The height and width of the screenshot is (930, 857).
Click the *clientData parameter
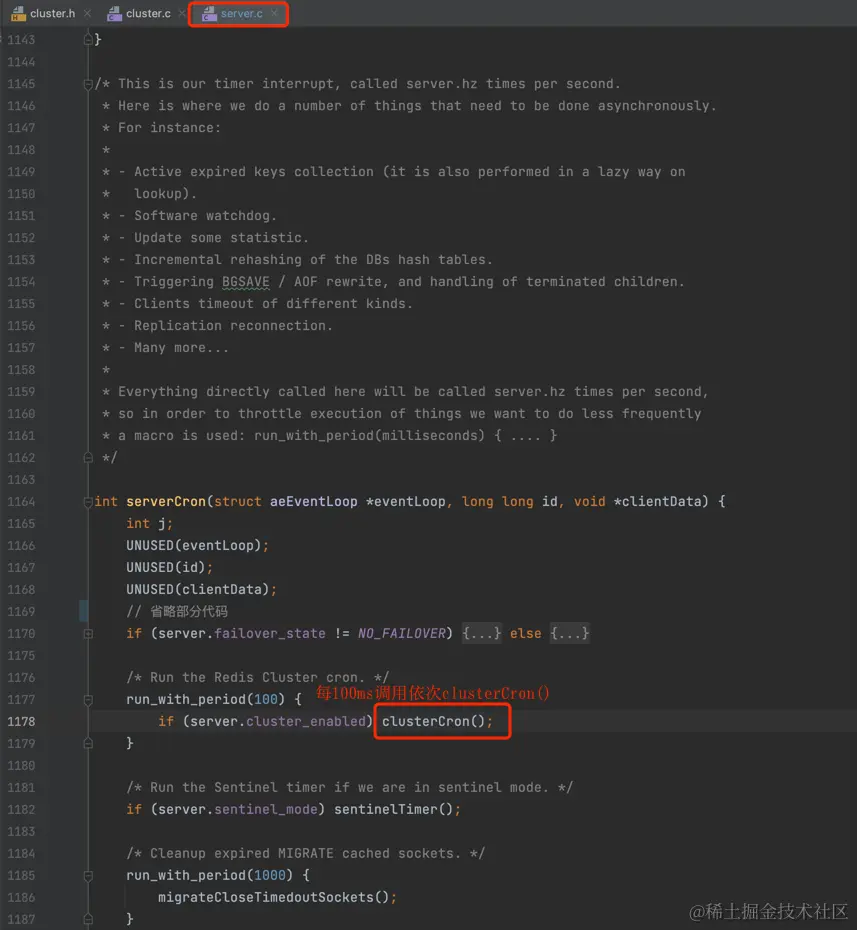(x=661, y=501)
